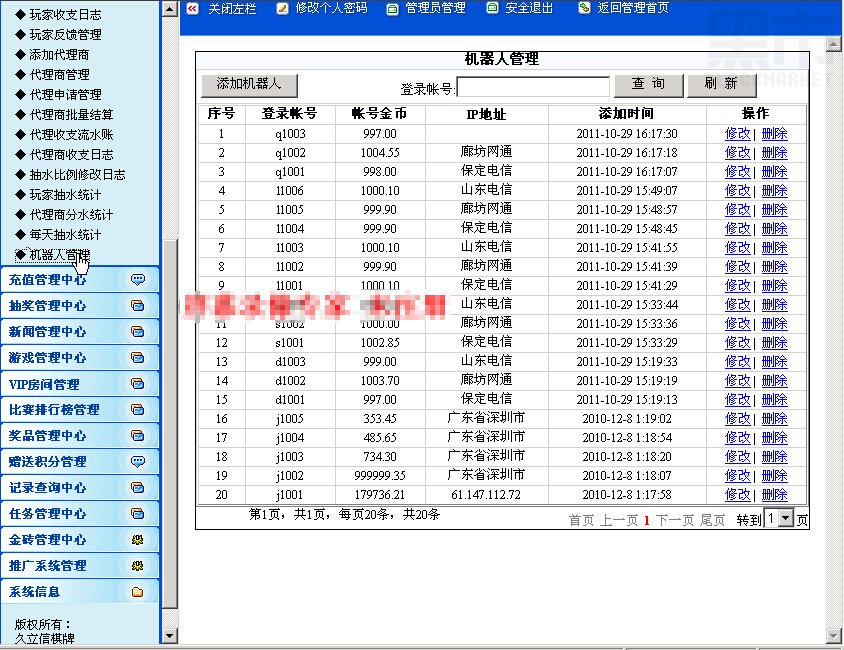Click the 登录帐号 column header
The image size is (844, 650).
coord(290,114)
